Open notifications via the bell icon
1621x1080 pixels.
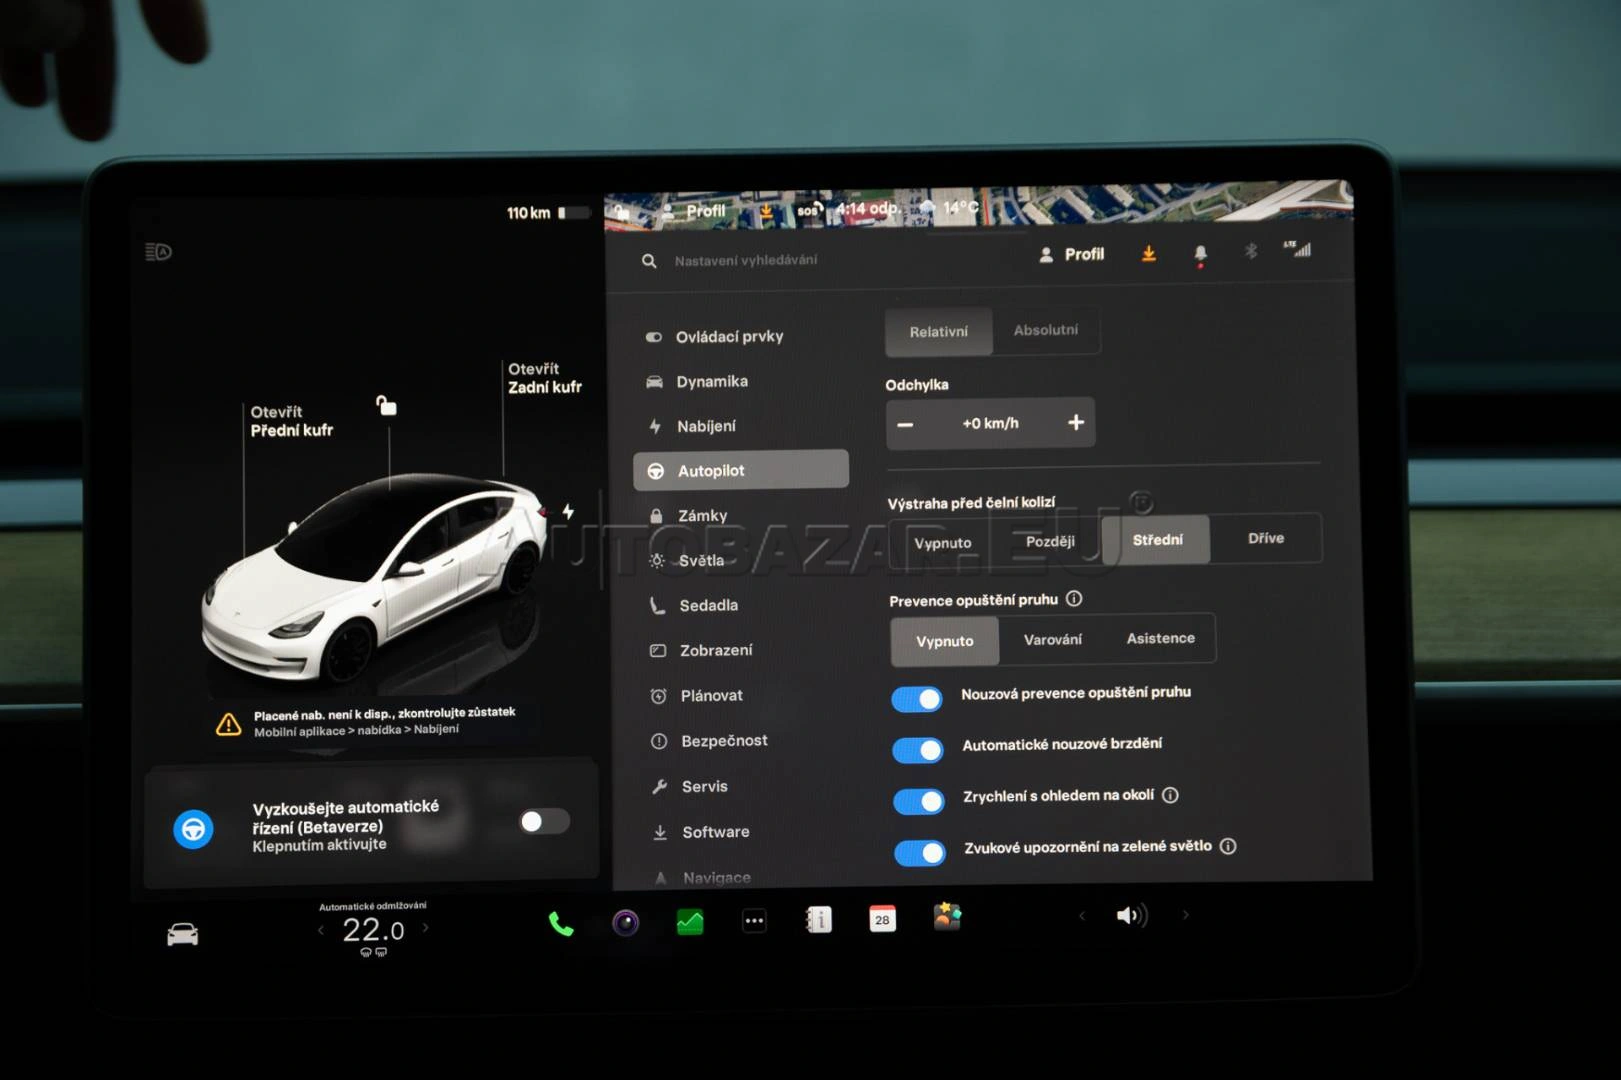pos(1200,255)
